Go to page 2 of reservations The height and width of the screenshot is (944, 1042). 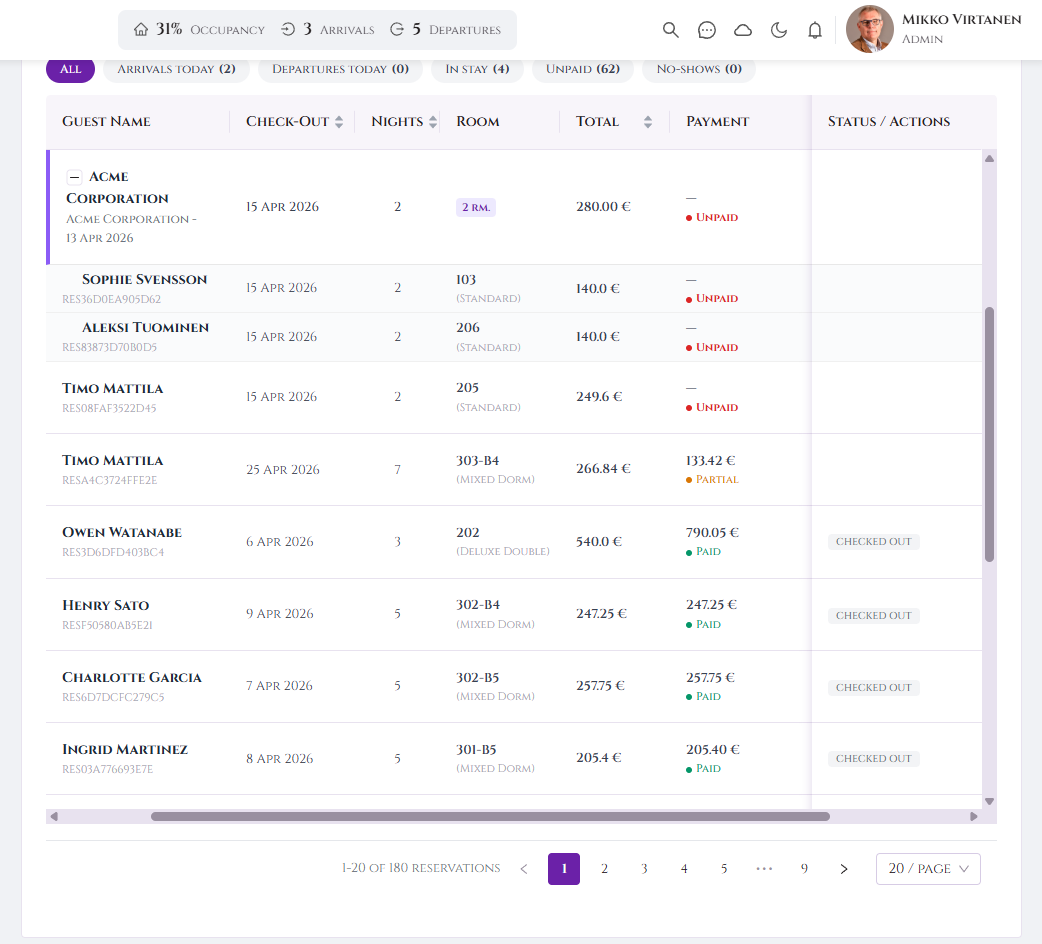tap(604, 869)
